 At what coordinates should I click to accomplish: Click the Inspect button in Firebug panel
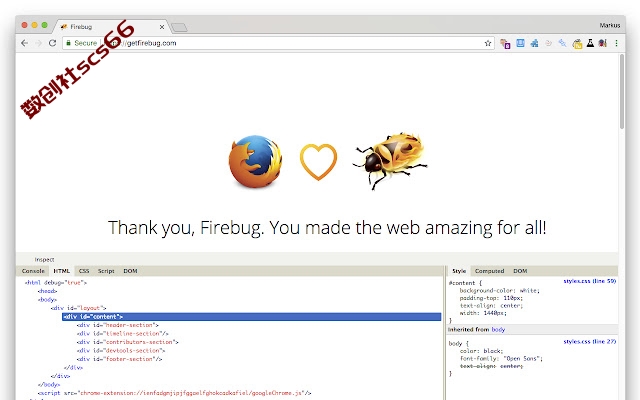coord(44,260)
